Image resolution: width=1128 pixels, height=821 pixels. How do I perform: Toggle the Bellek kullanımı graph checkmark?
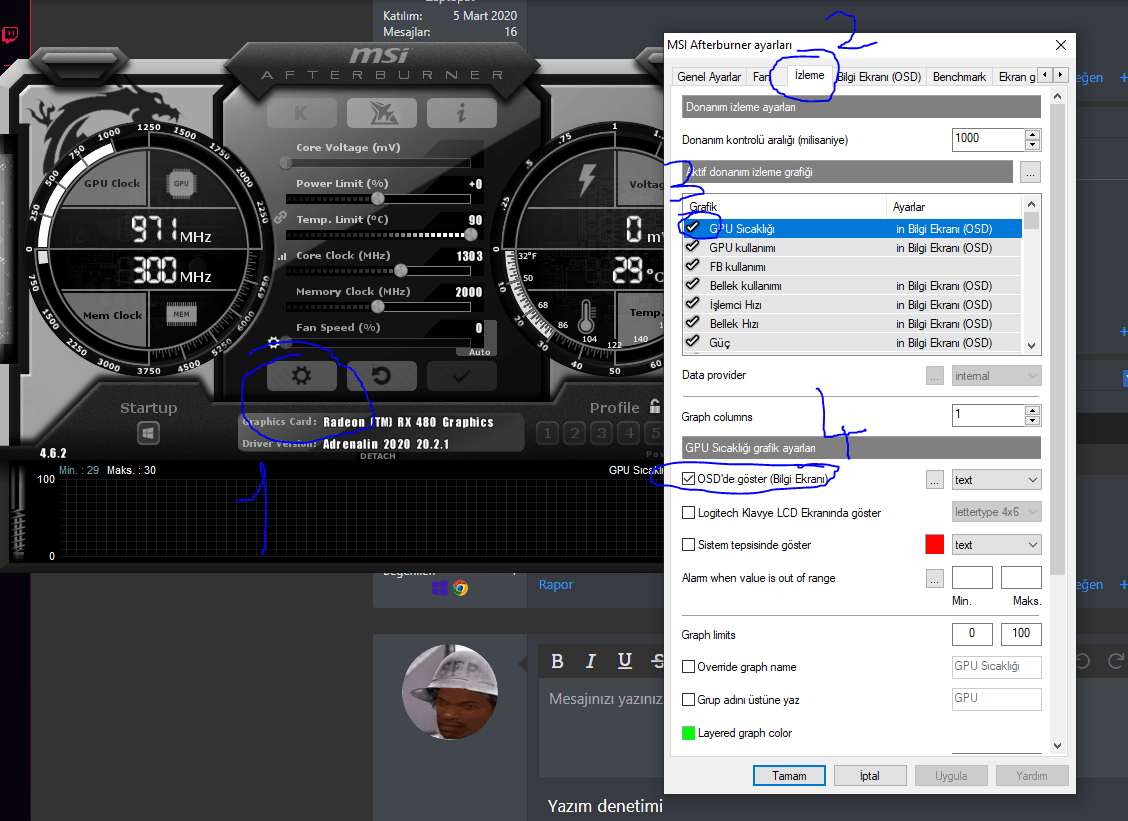(693, 285)
